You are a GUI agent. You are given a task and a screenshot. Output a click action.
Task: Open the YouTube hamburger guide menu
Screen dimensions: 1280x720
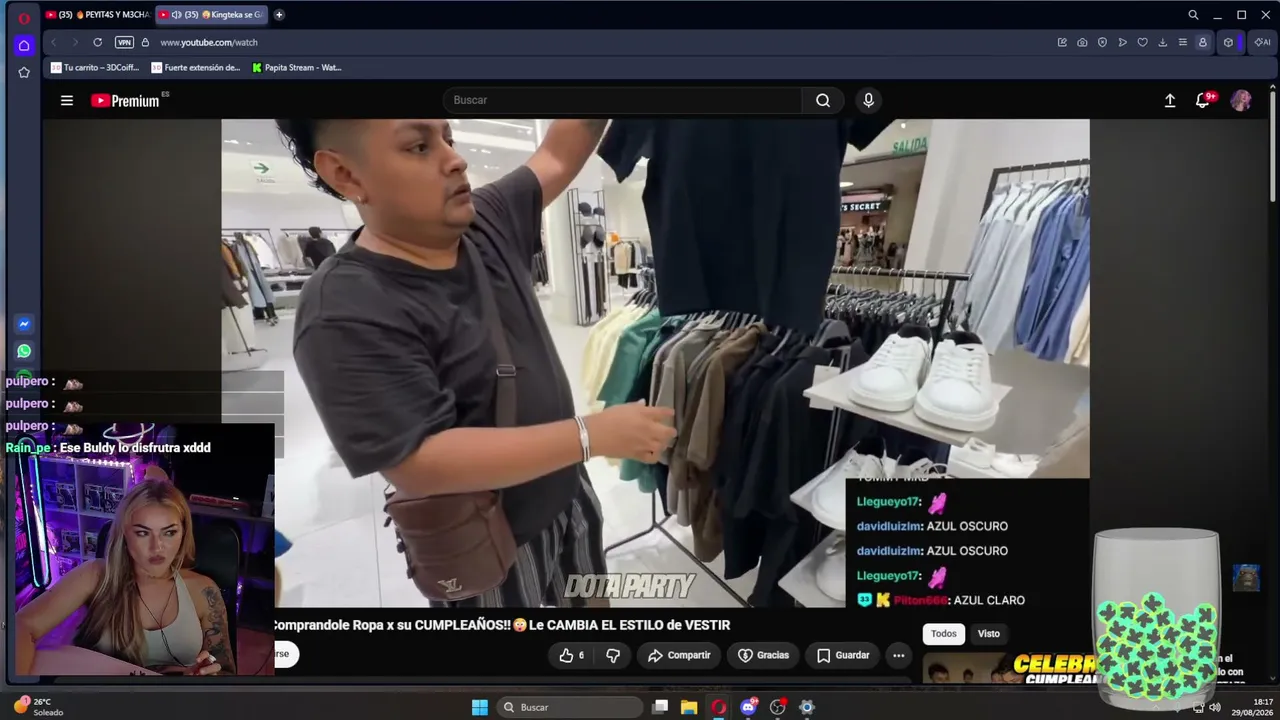[67, 100]
